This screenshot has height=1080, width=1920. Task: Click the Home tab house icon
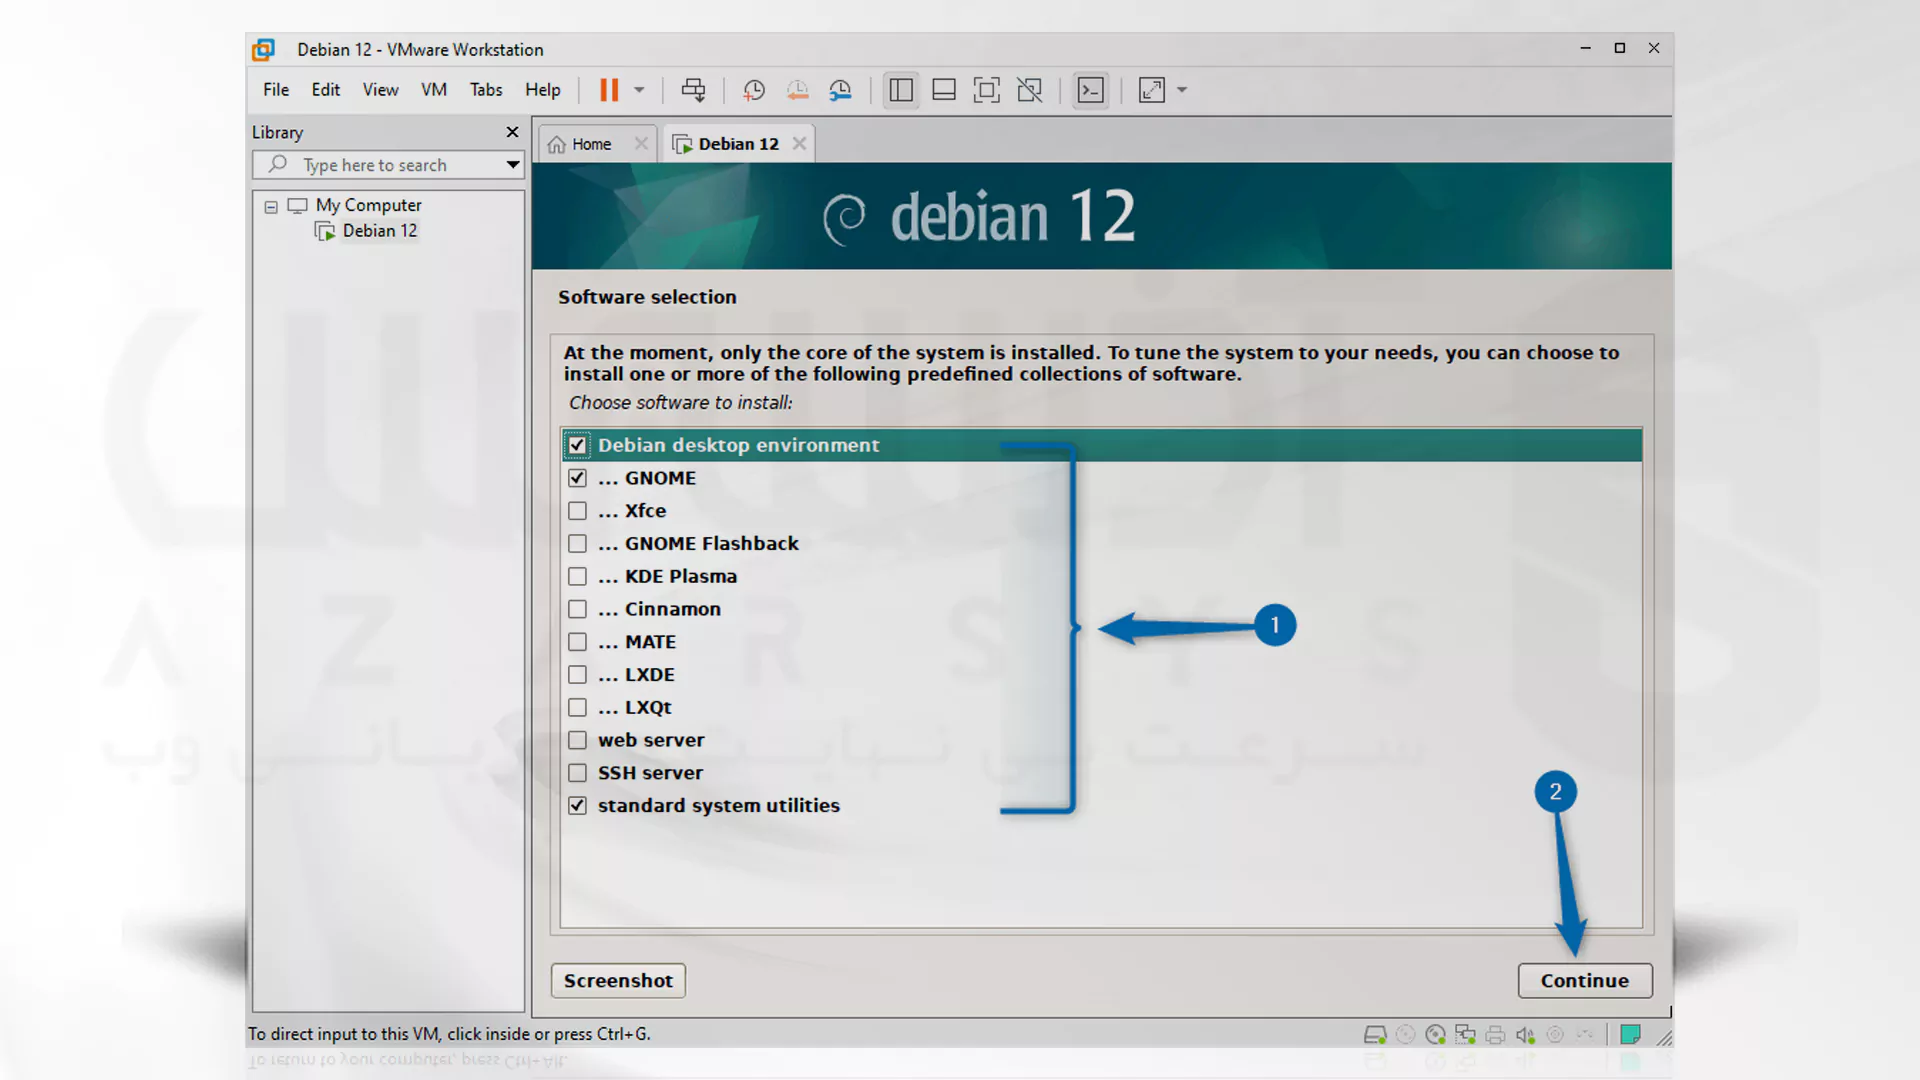click(x=557, y=144)
